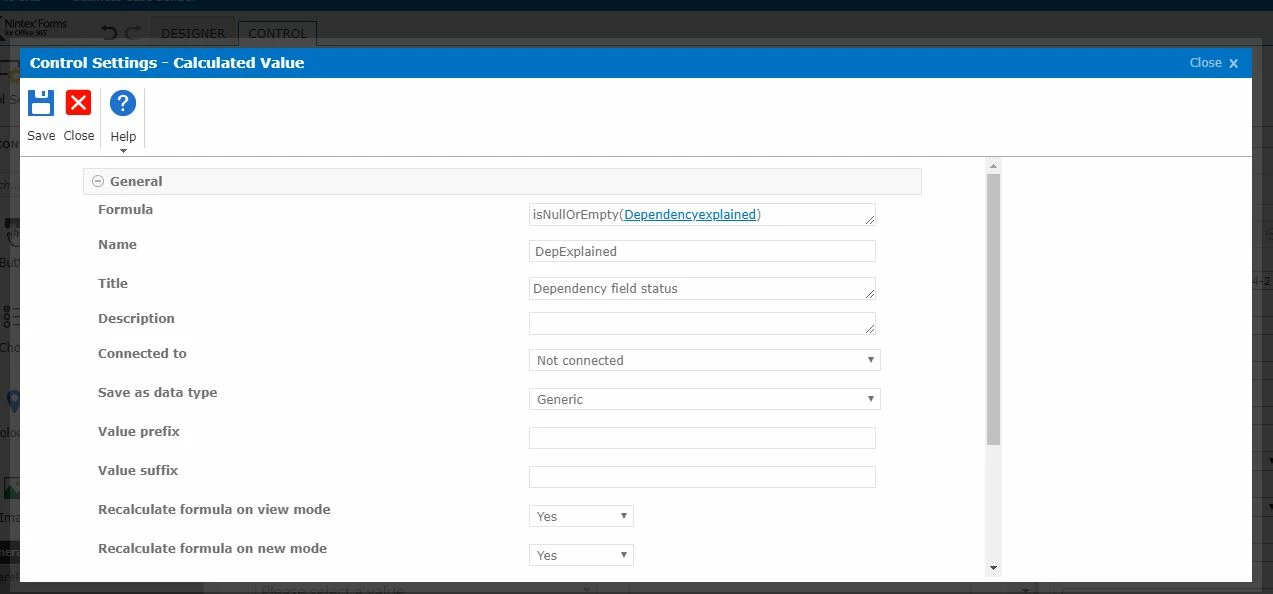Click the undo arrow in background designer
This screenshot has height=594, width=1273.
(110, 33)
